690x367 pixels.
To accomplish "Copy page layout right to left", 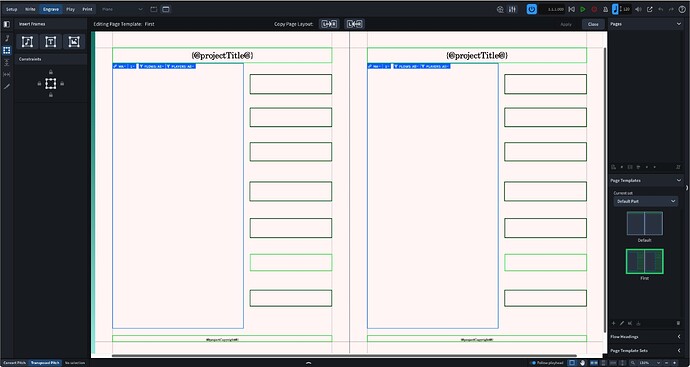I will click(x=354, y=24).
